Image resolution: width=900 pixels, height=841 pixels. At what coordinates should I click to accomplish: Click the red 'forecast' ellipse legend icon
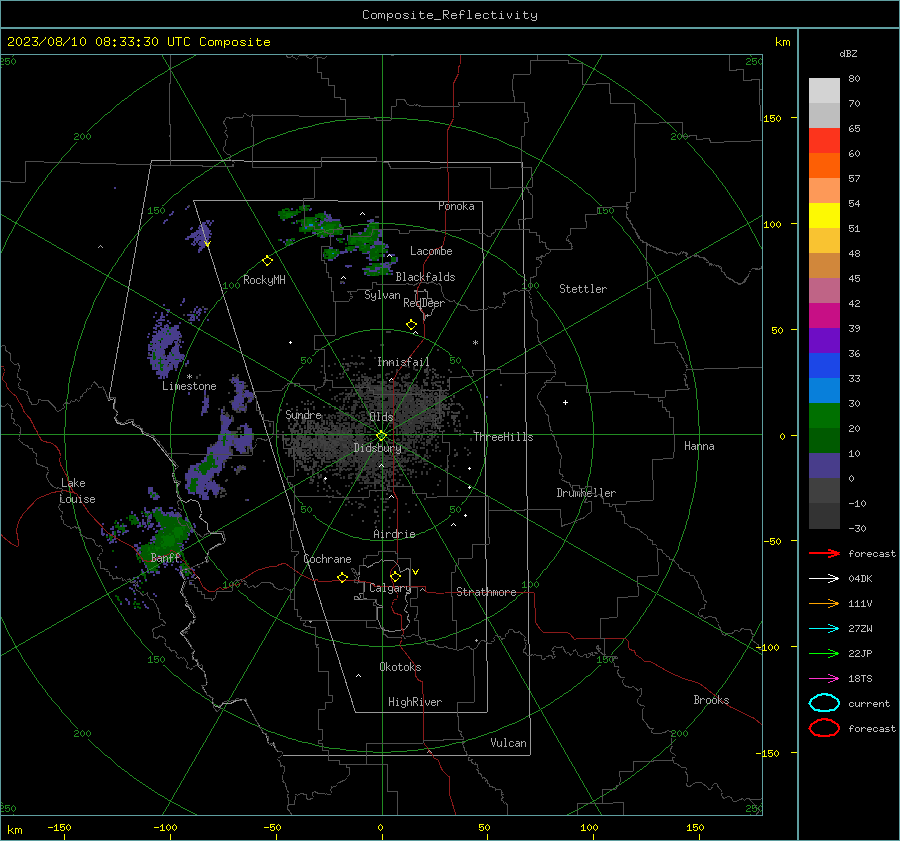[x=824, y=728]
